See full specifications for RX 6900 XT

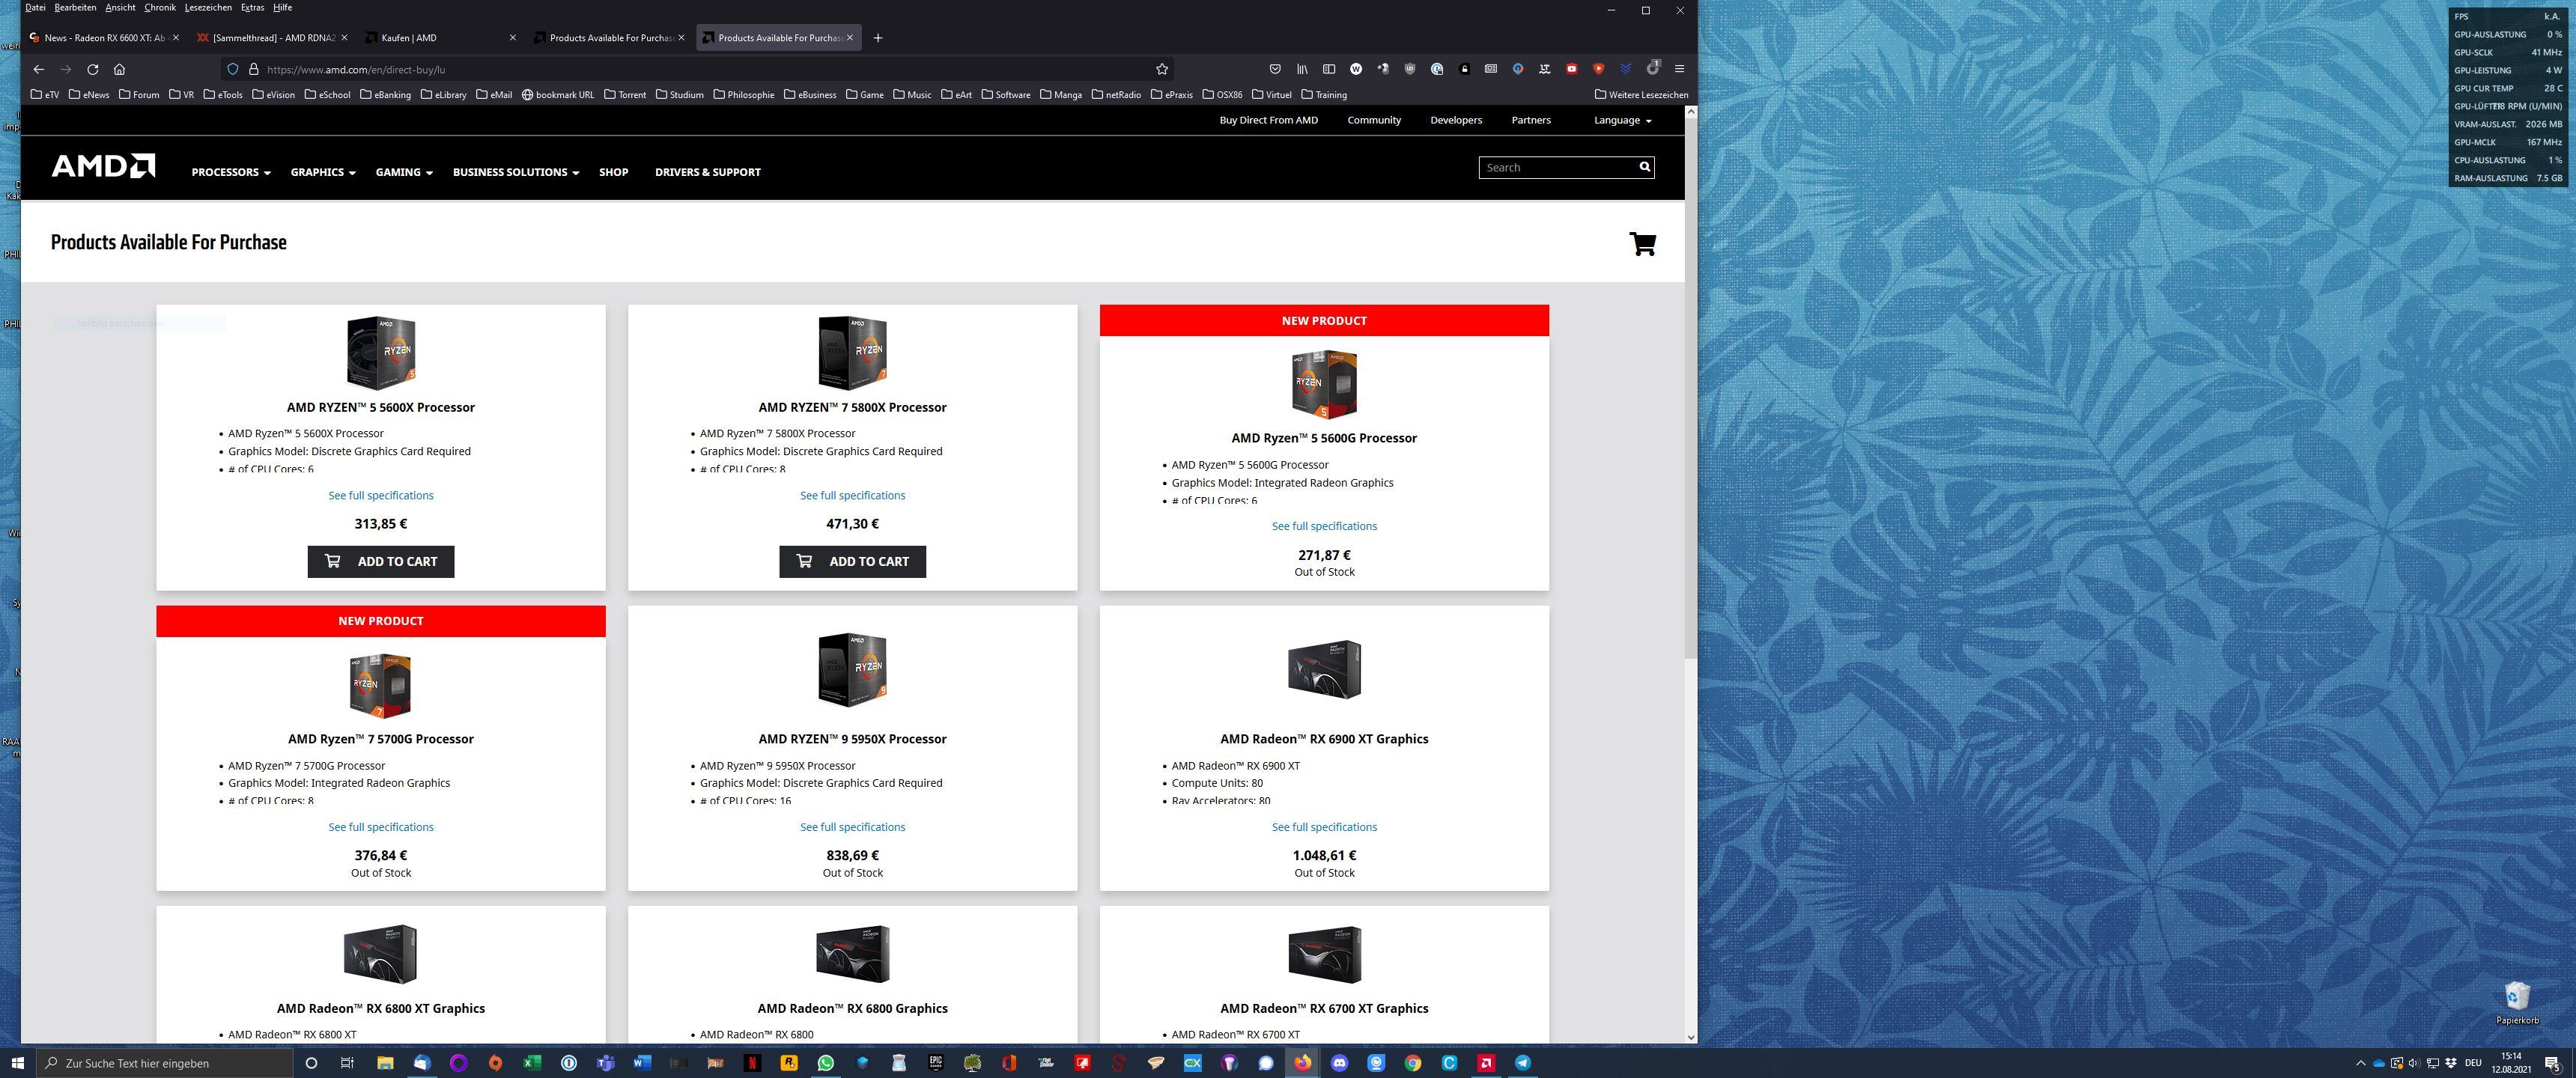coord(1324,827)
